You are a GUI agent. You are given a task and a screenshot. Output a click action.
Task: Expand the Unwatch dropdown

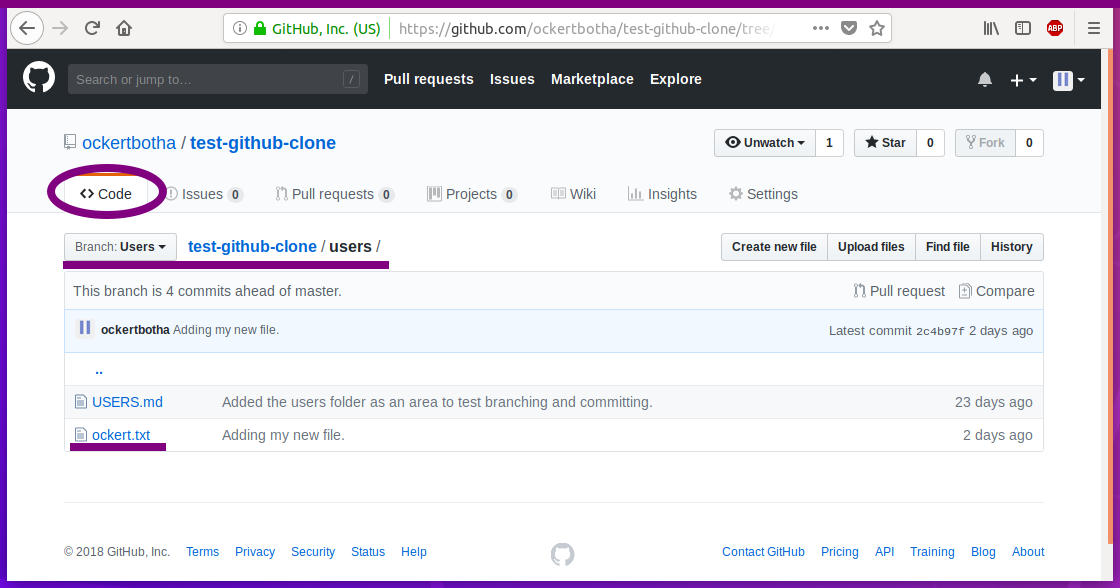tap(765, 143)
